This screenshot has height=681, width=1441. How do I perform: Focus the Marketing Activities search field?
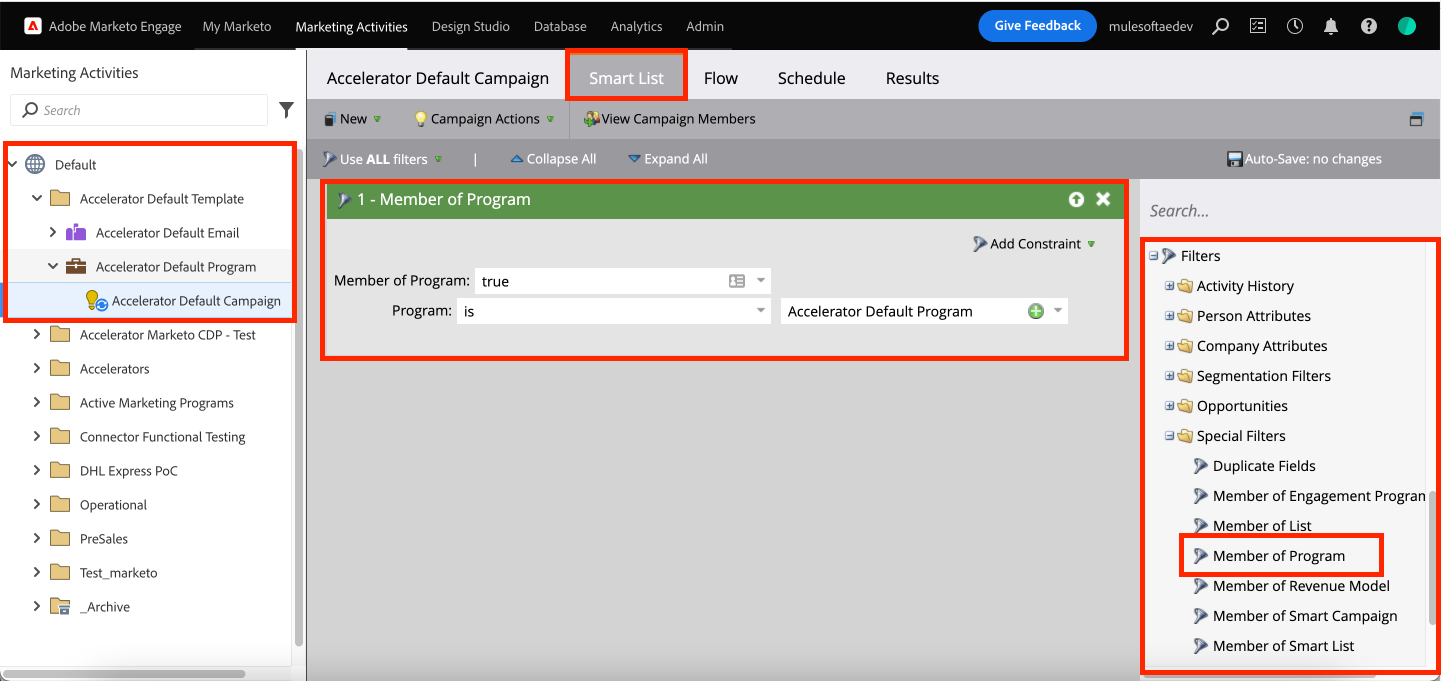139,110
